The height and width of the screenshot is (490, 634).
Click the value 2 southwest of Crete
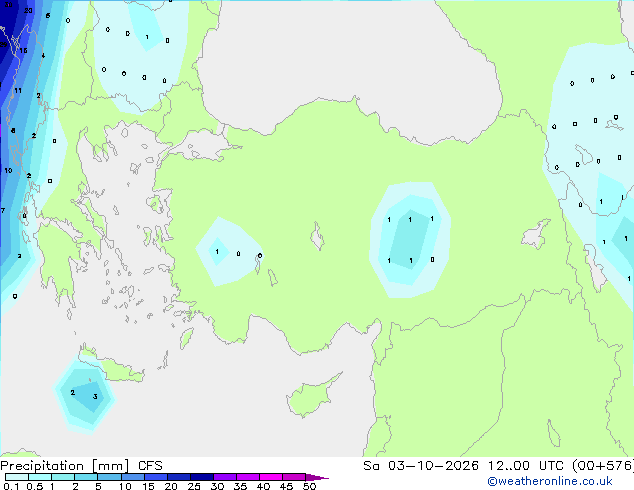pyautogui.click(x=72, y=393)
